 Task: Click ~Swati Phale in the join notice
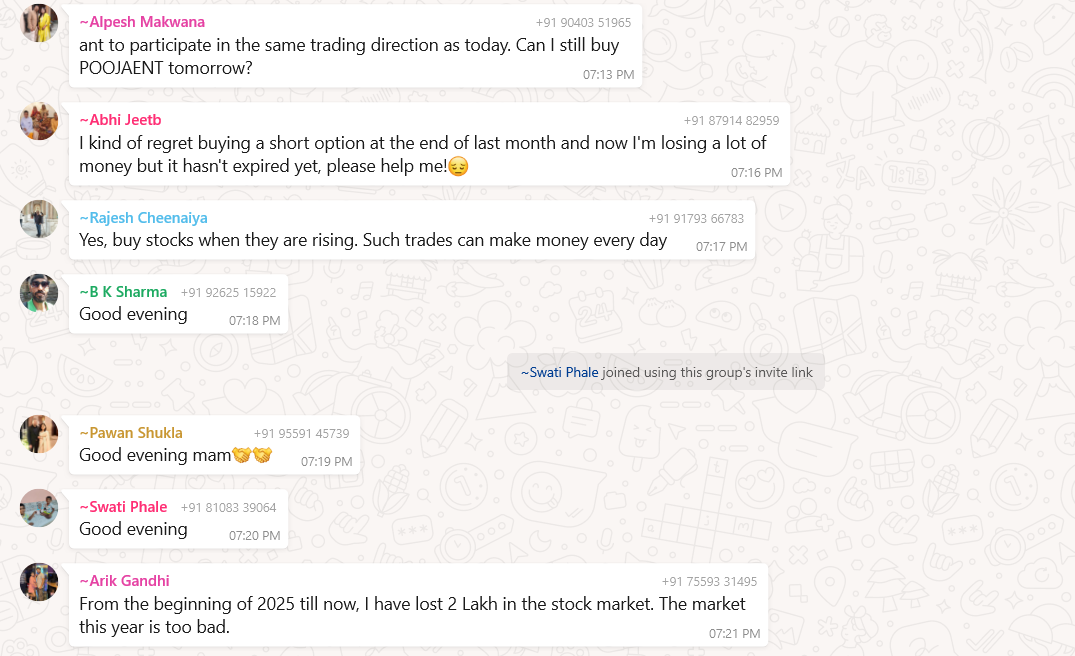tap(559, 372)
